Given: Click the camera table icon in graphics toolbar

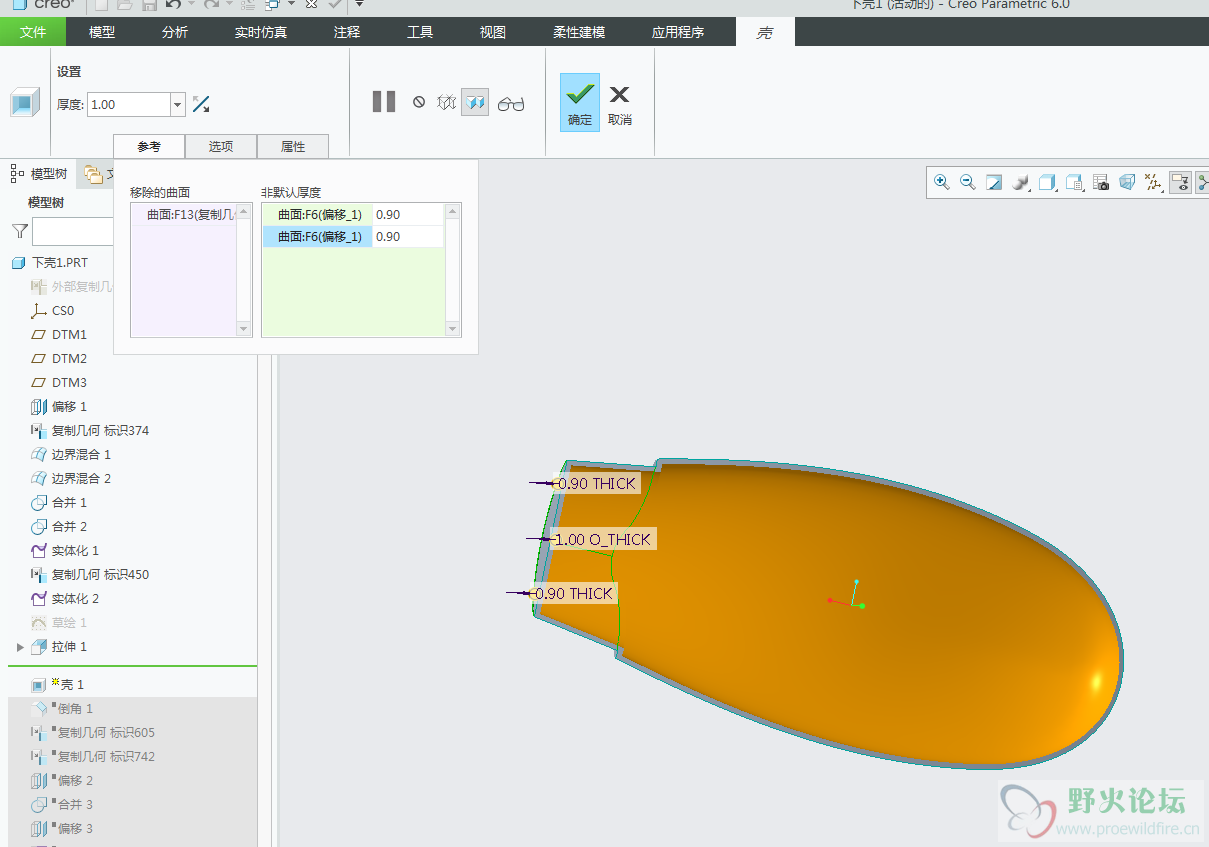Looking at the screenshot, I should [1101, 182].
